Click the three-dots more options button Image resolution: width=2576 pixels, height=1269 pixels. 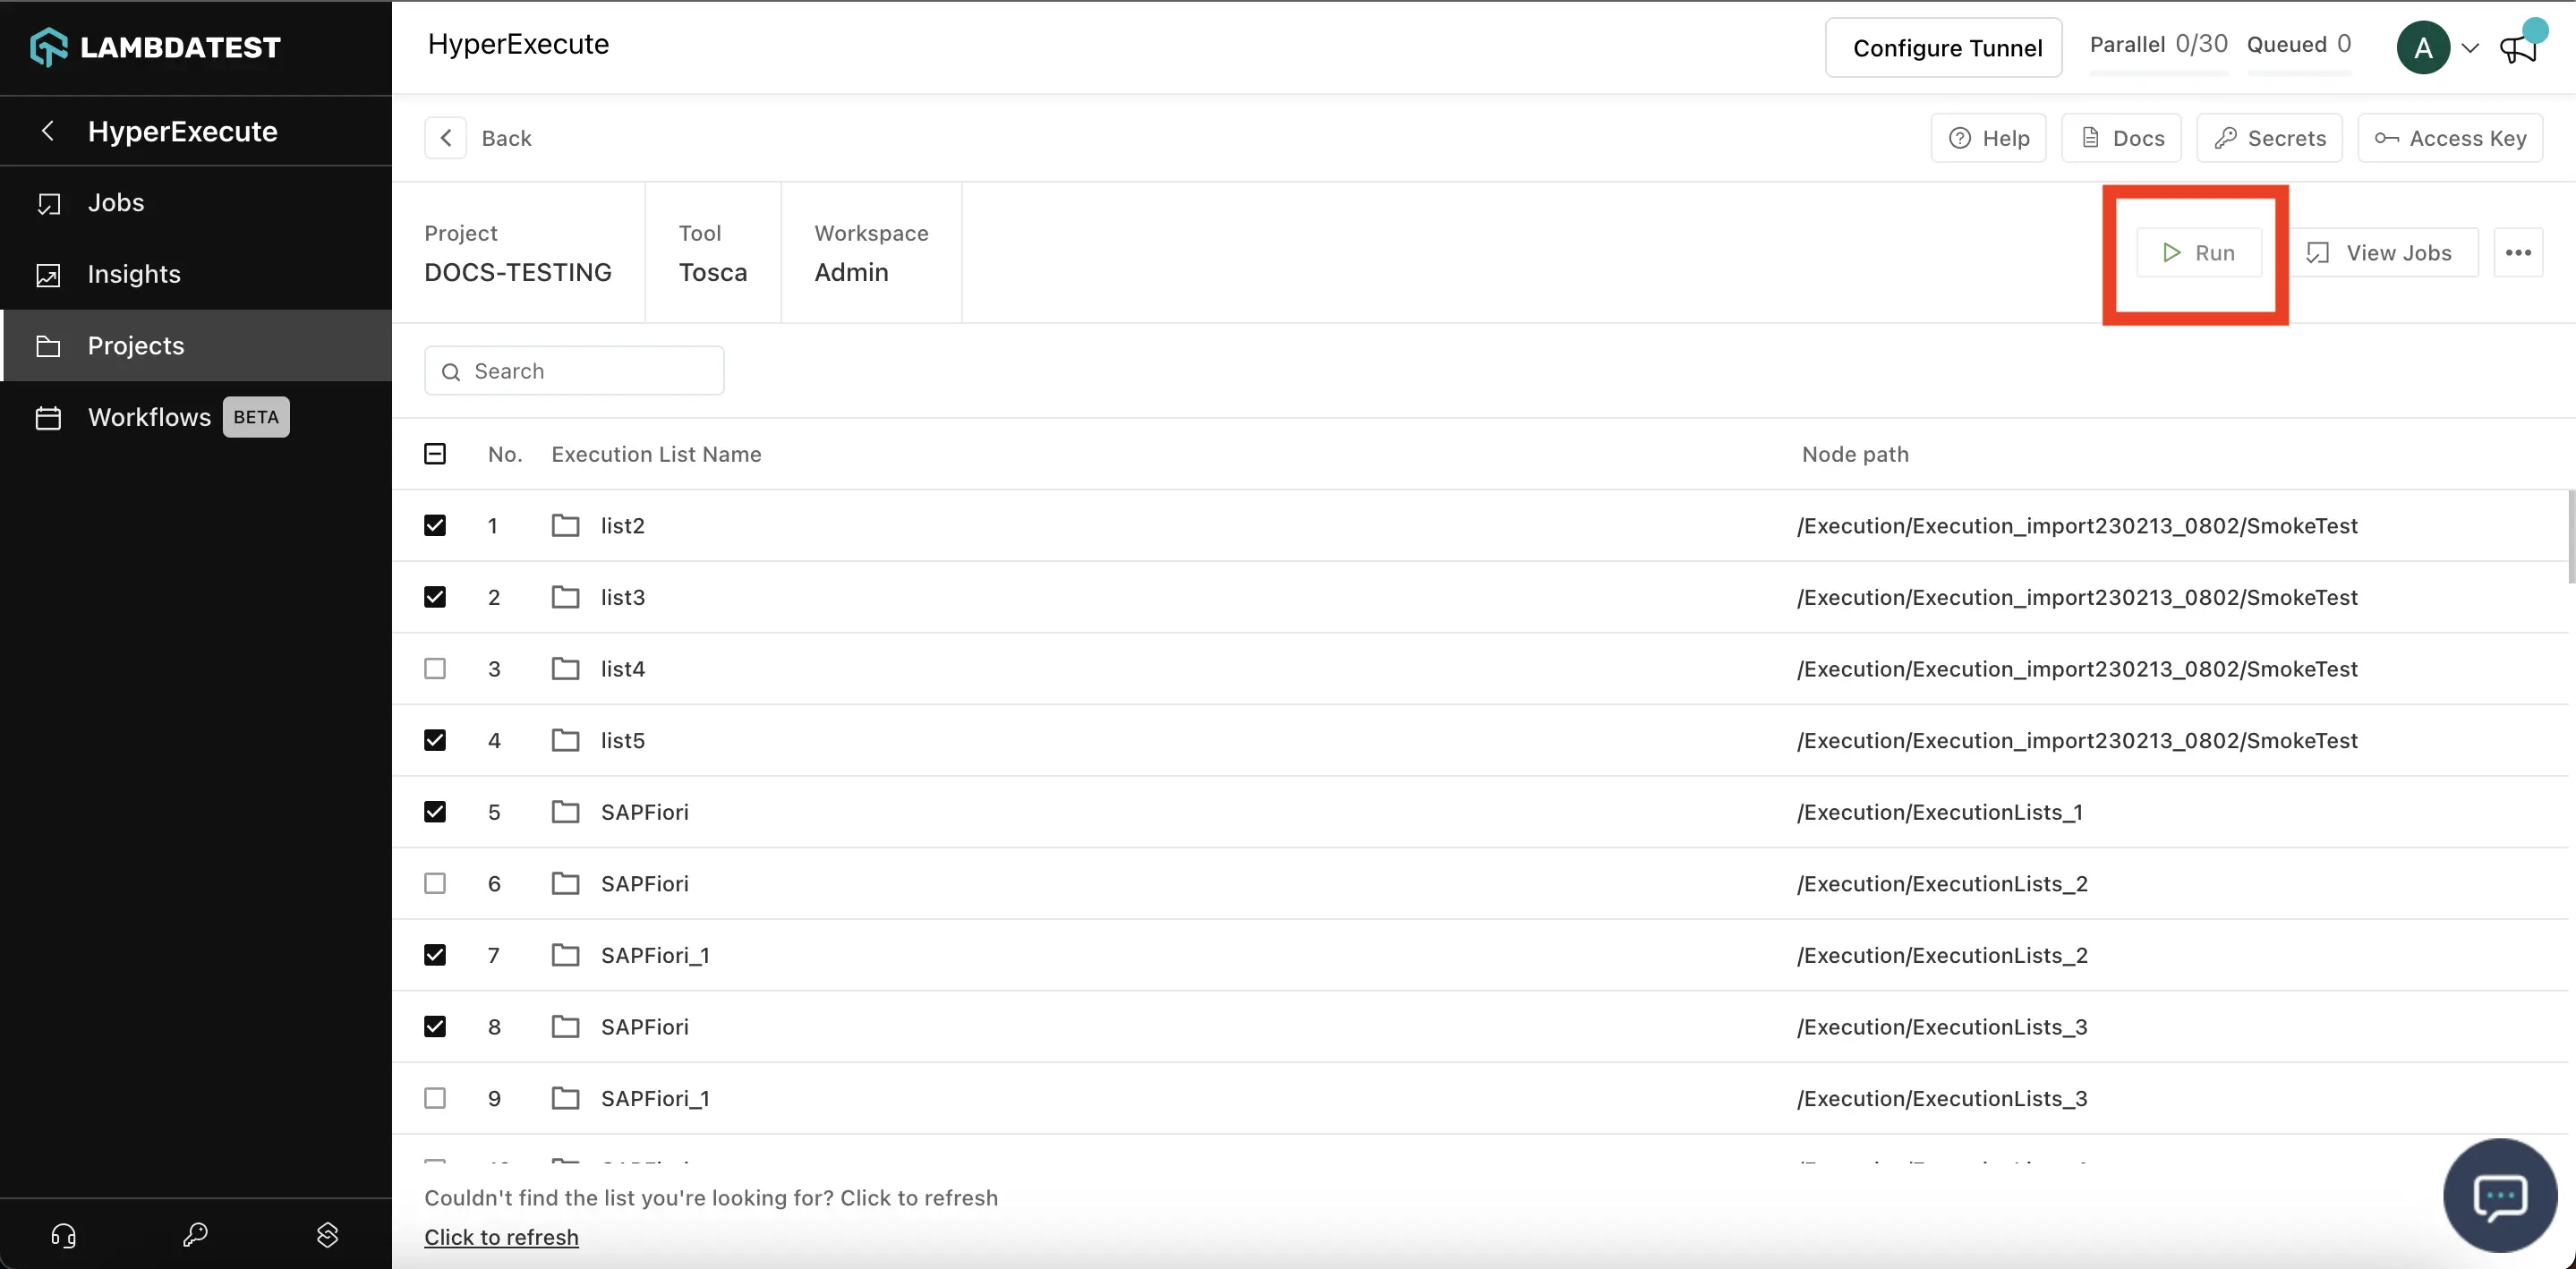point(2517,253)
